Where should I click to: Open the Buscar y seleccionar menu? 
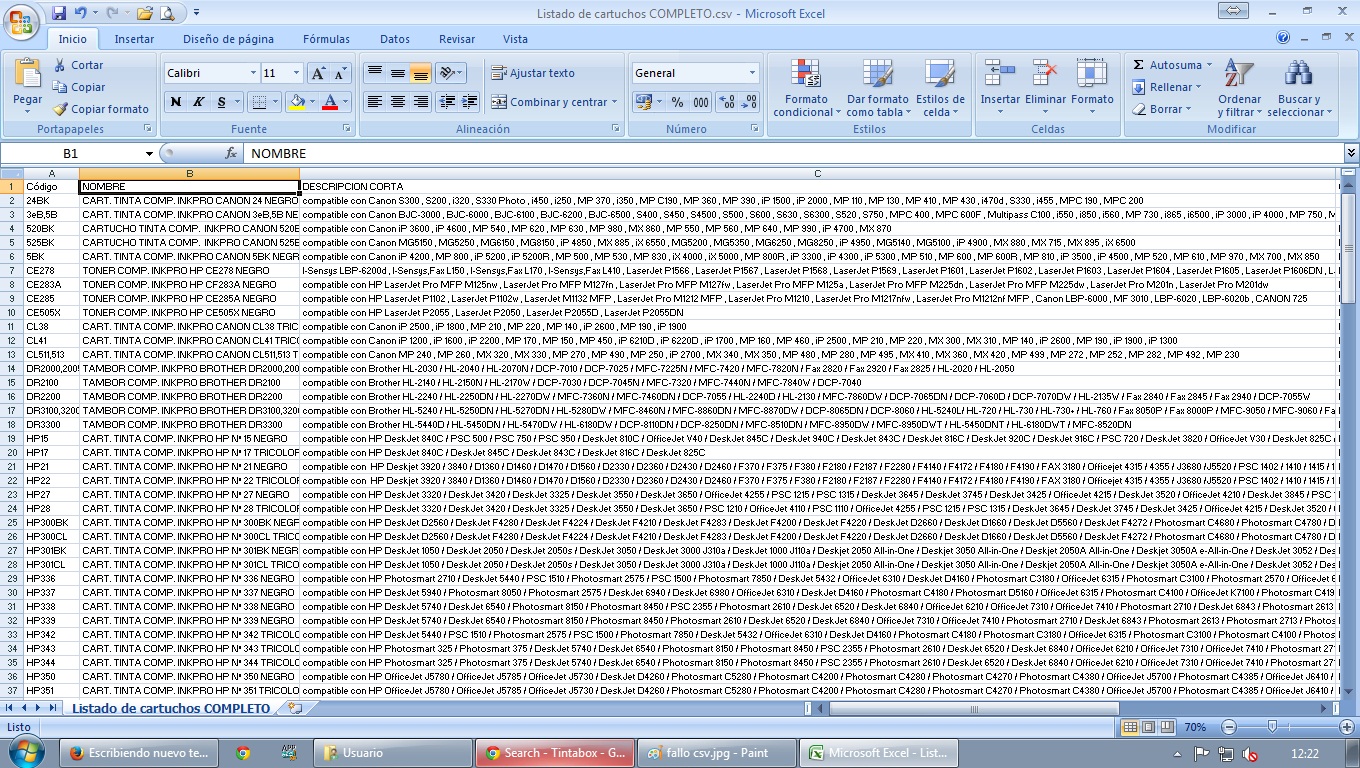[1297, 87]
